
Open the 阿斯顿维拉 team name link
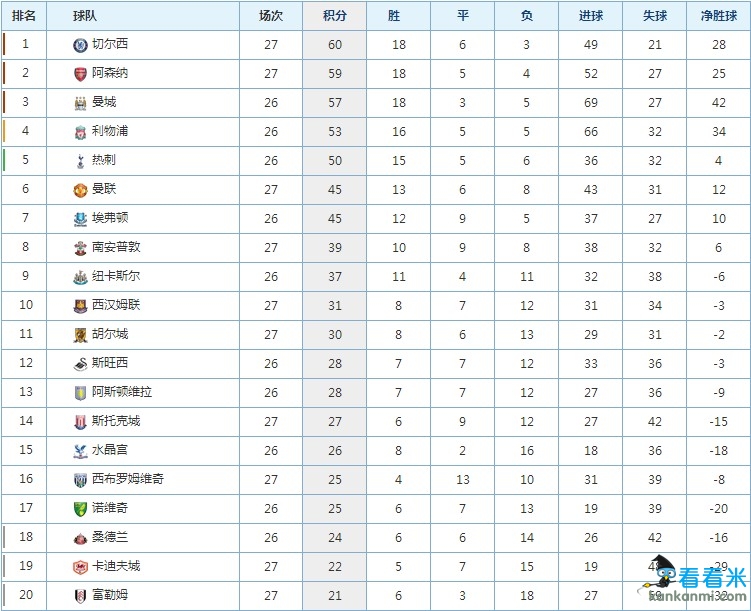tap(122, 393)
